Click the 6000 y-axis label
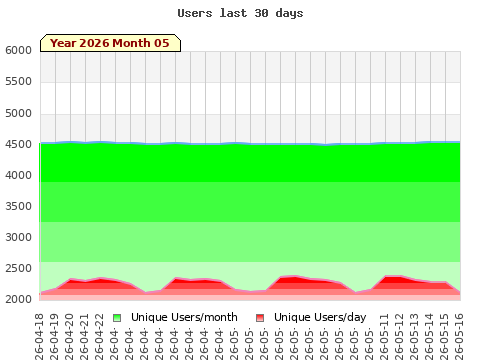Screen dimensions: 480x360 [18, 50]
